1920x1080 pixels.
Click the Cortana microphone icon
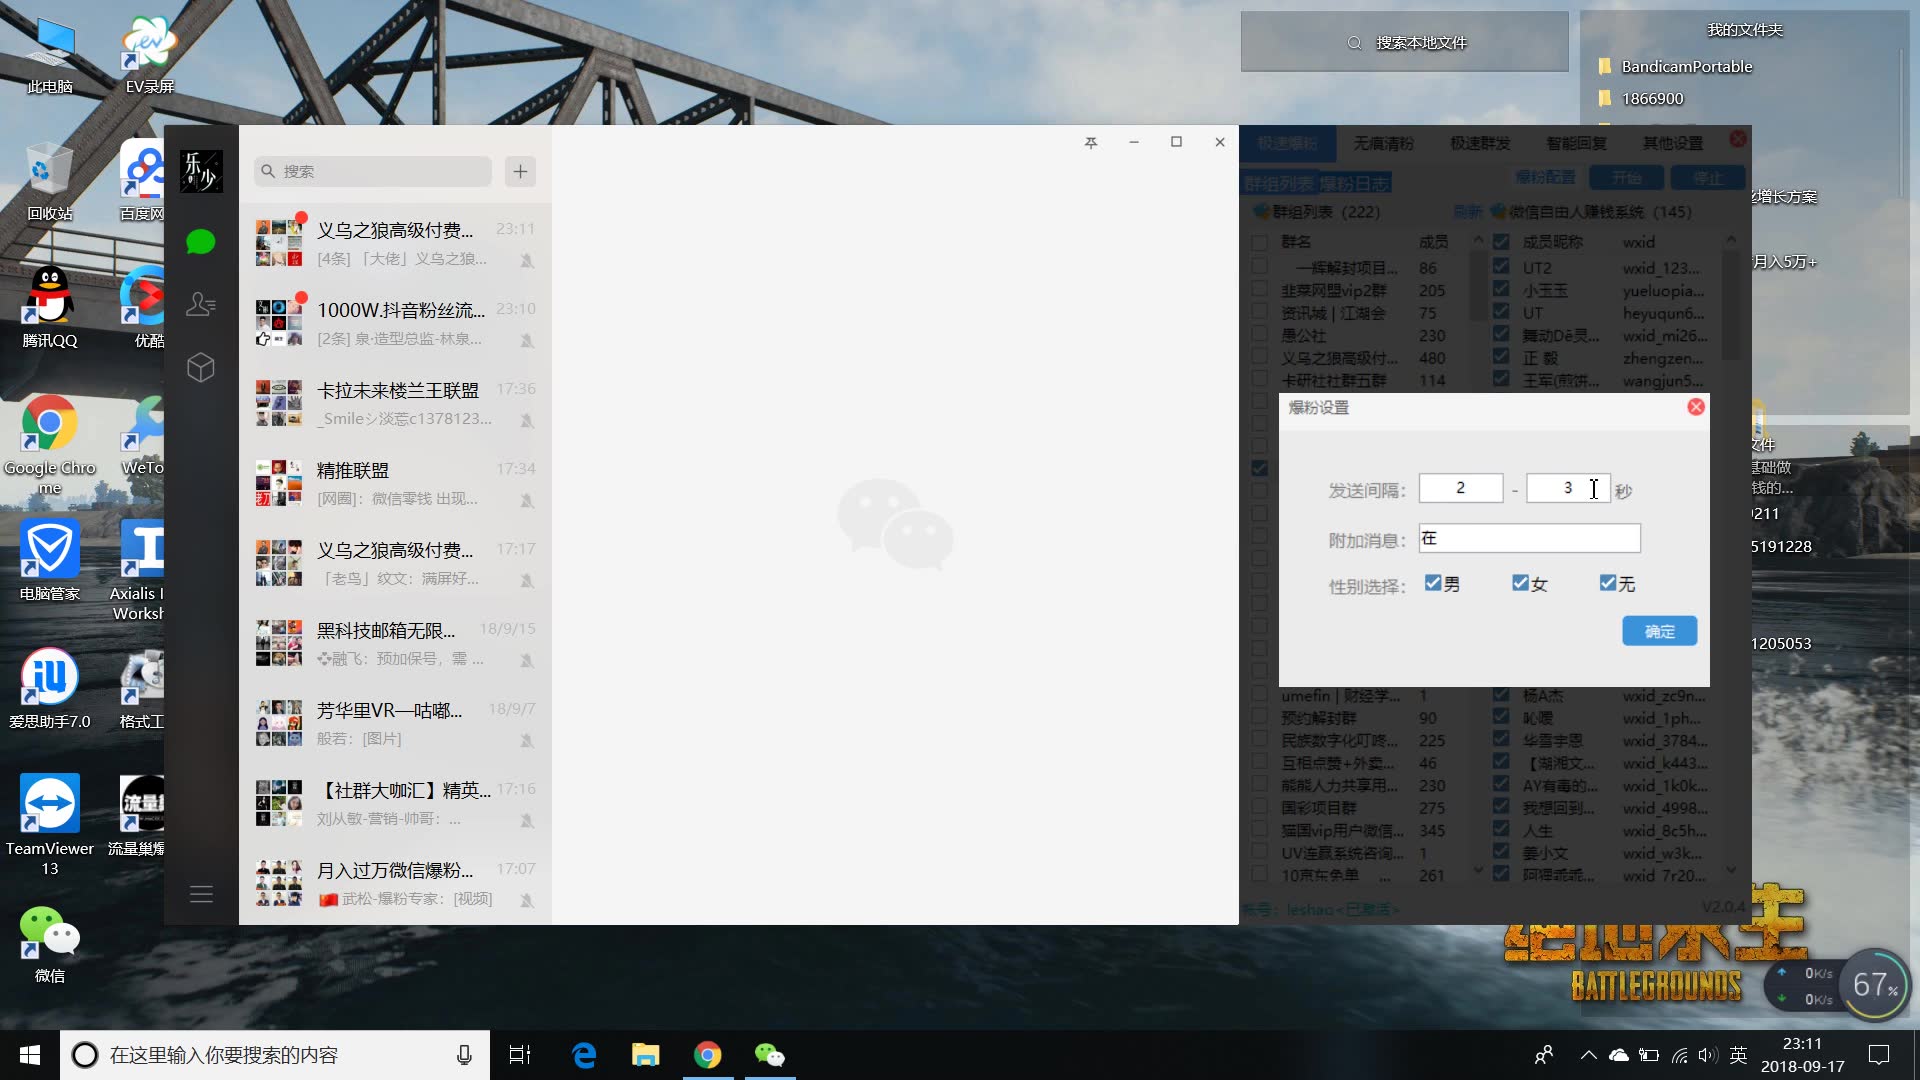[x=464, y=1055]
